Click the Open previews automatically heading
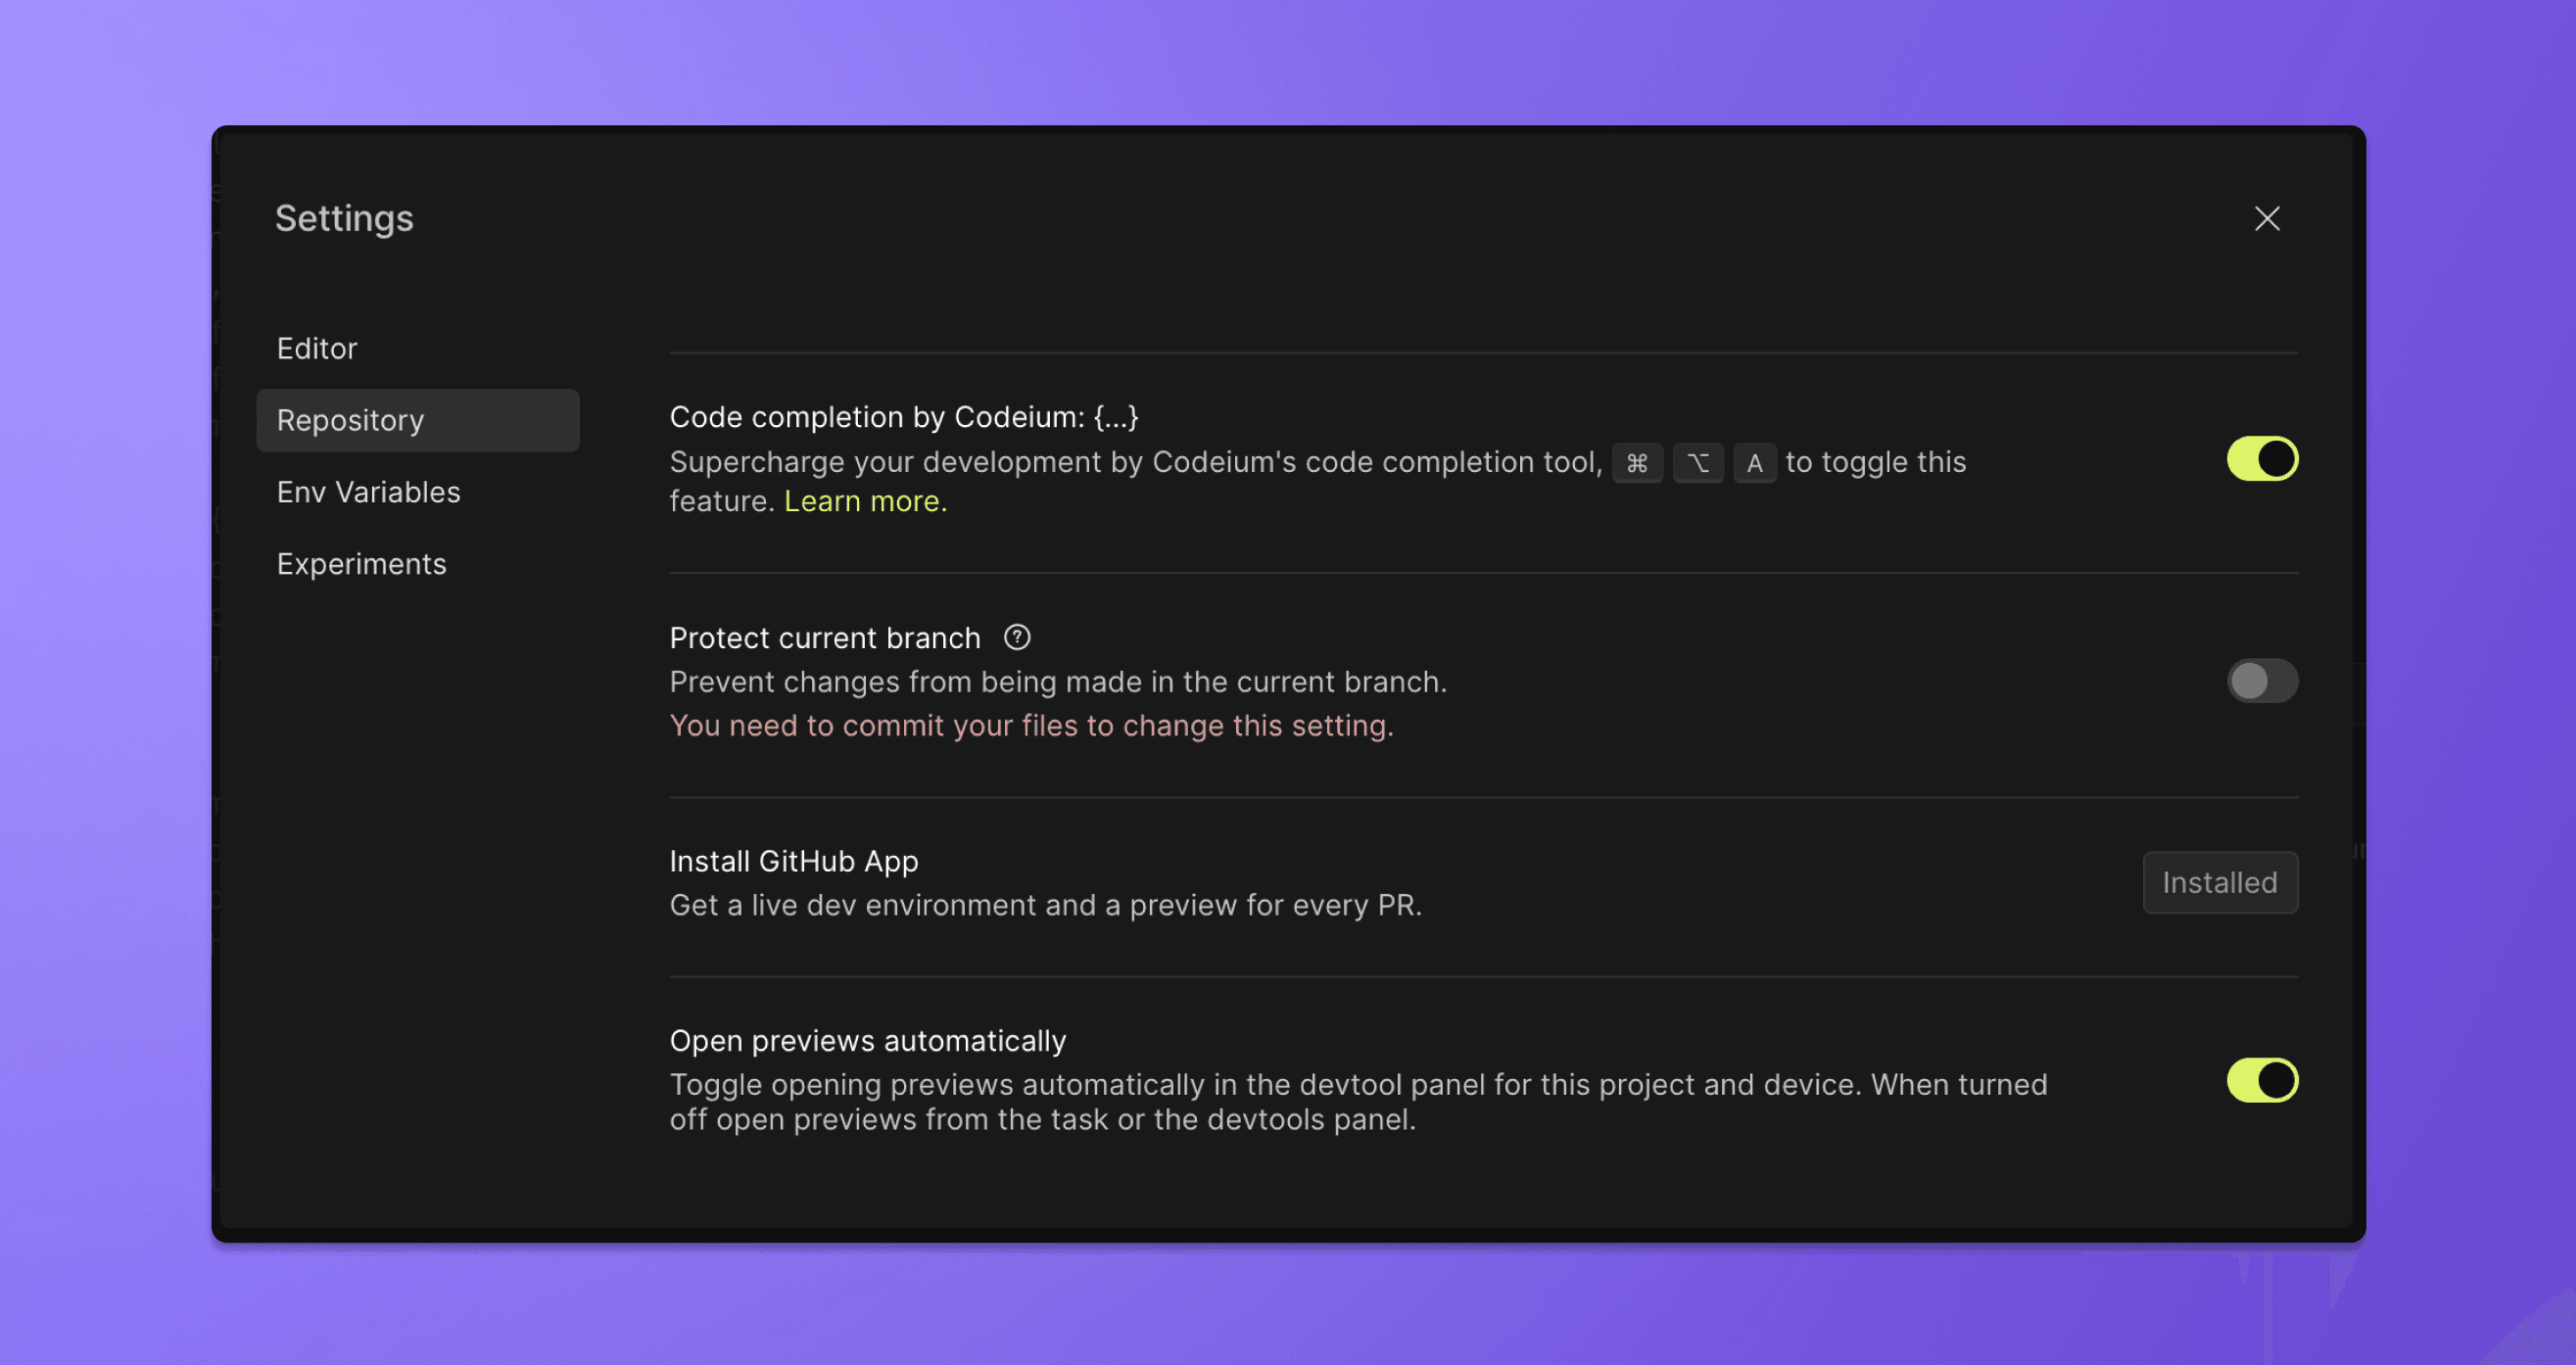 pos(867,1041)
